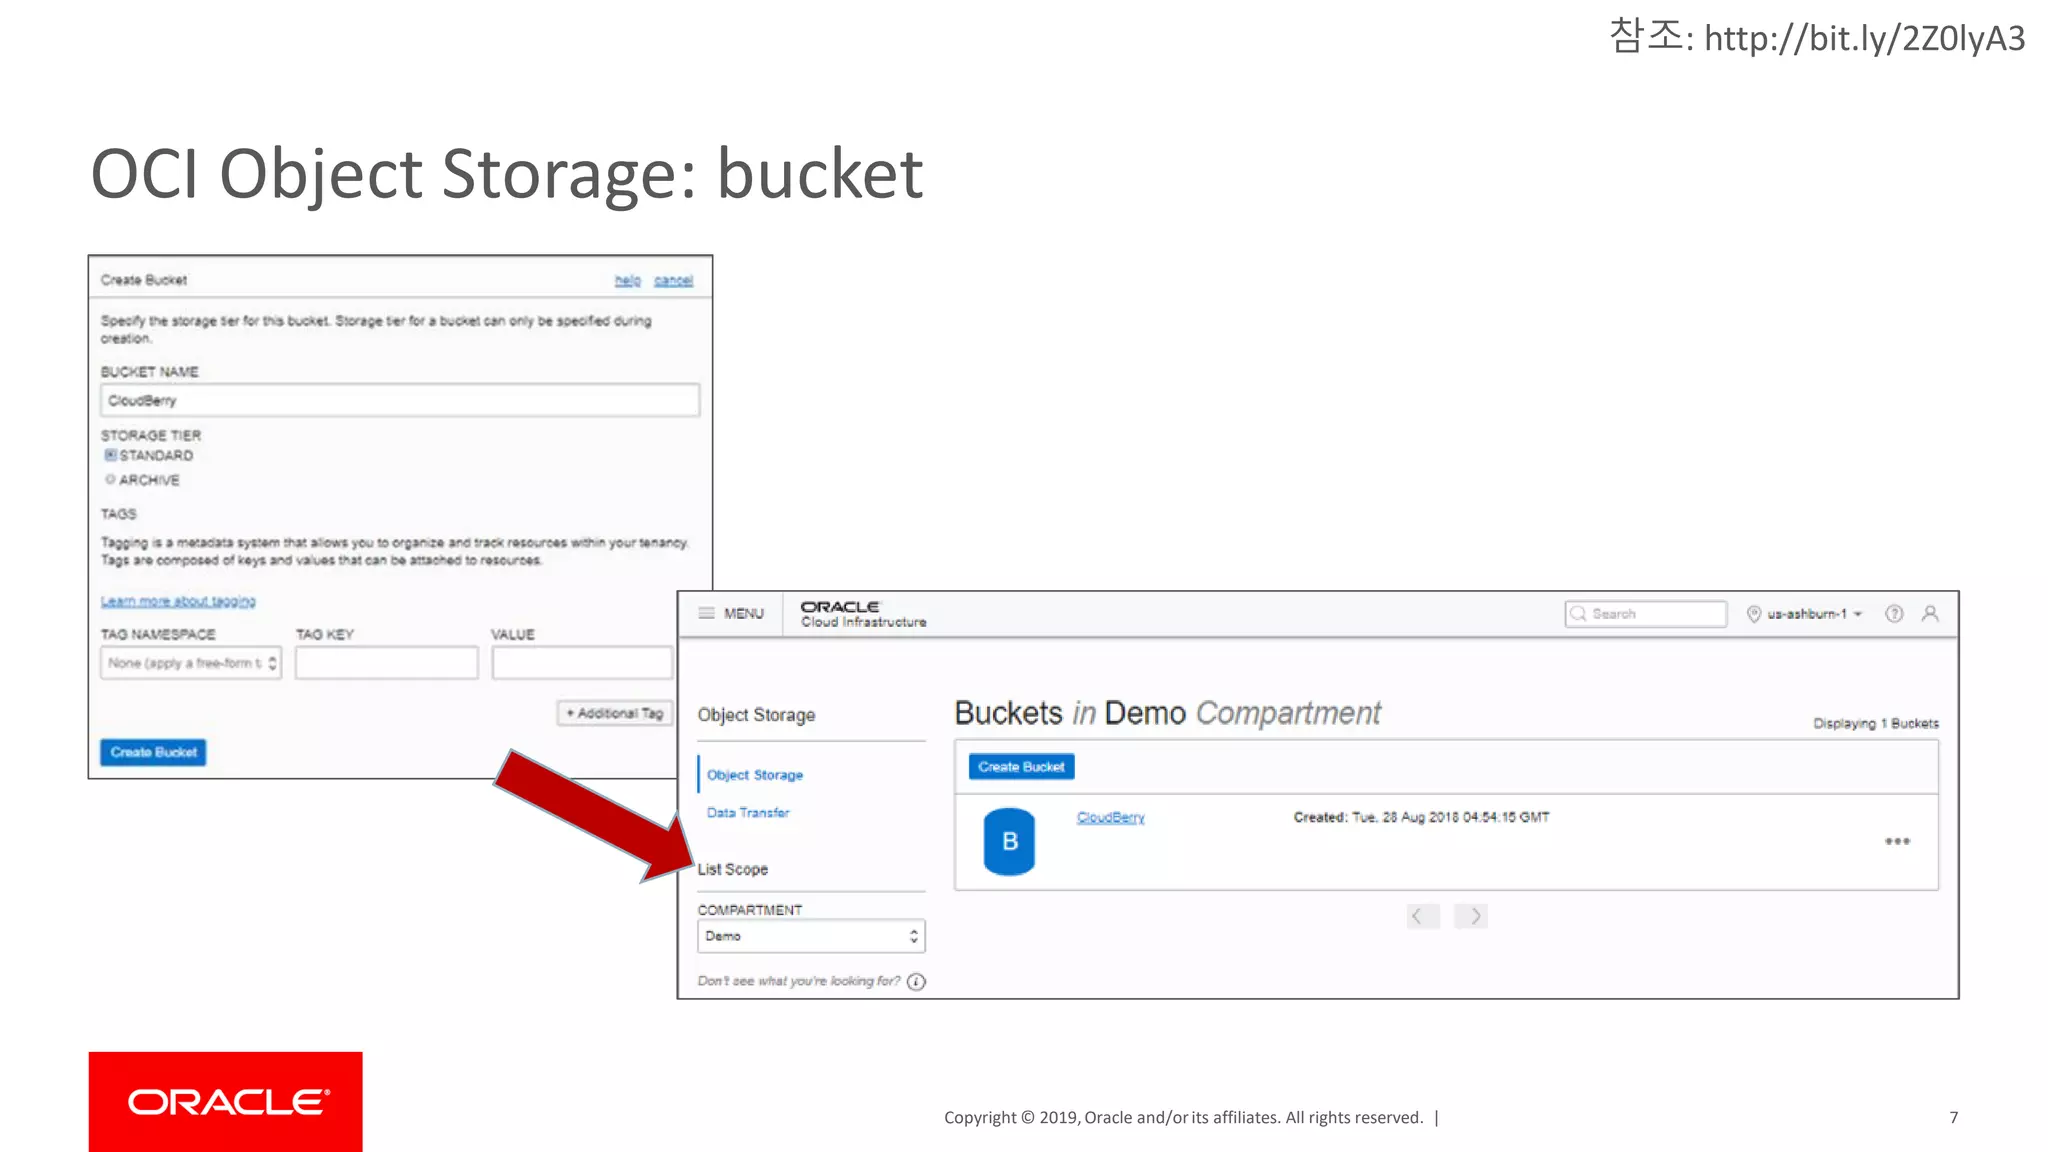Go to next page arrow
The image size is (2048, 1152).
pyautogui.click(x=1471, y=916)
